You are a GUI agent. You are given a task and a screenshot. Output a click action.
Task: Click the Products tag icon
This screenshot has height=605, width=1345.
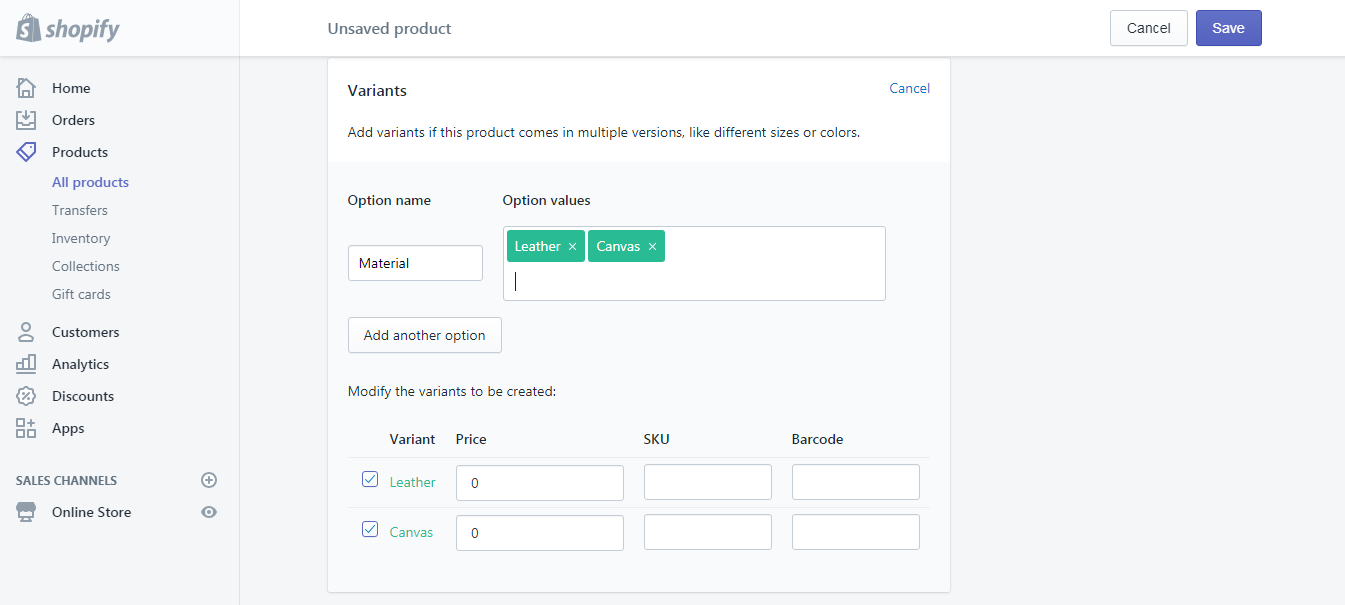(x=26, y=152)
